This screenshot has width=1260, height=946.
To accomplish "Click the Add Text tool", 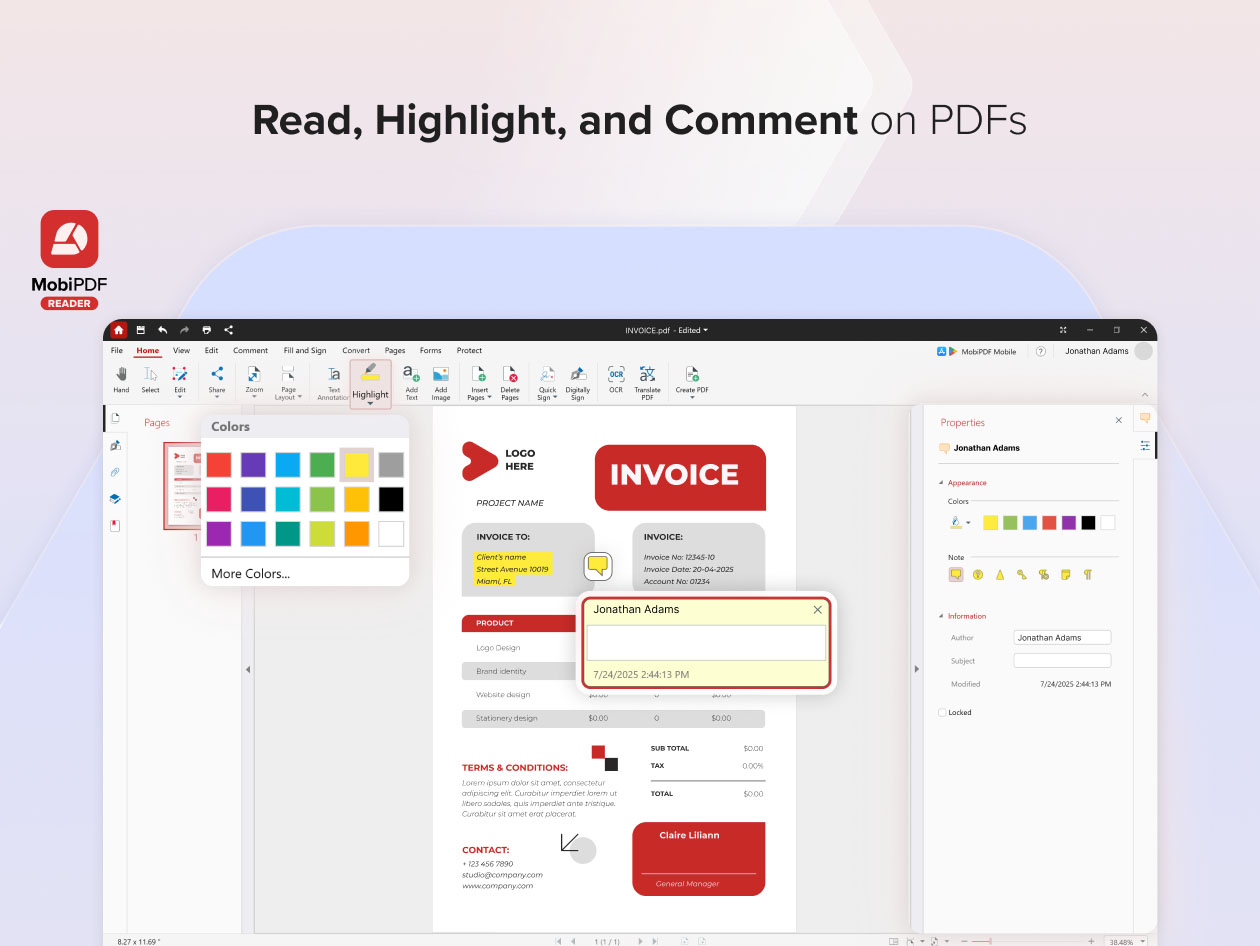I will click(411, 378).
